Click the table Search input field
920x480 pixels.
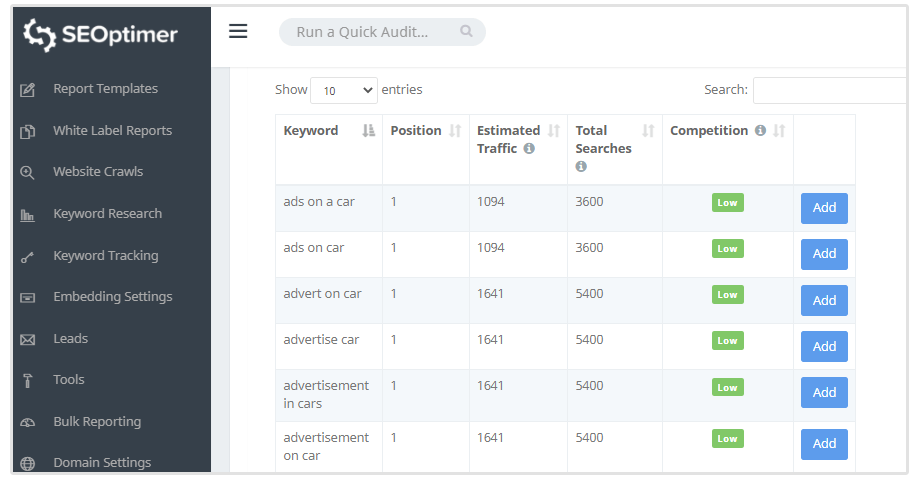[830, 90]
